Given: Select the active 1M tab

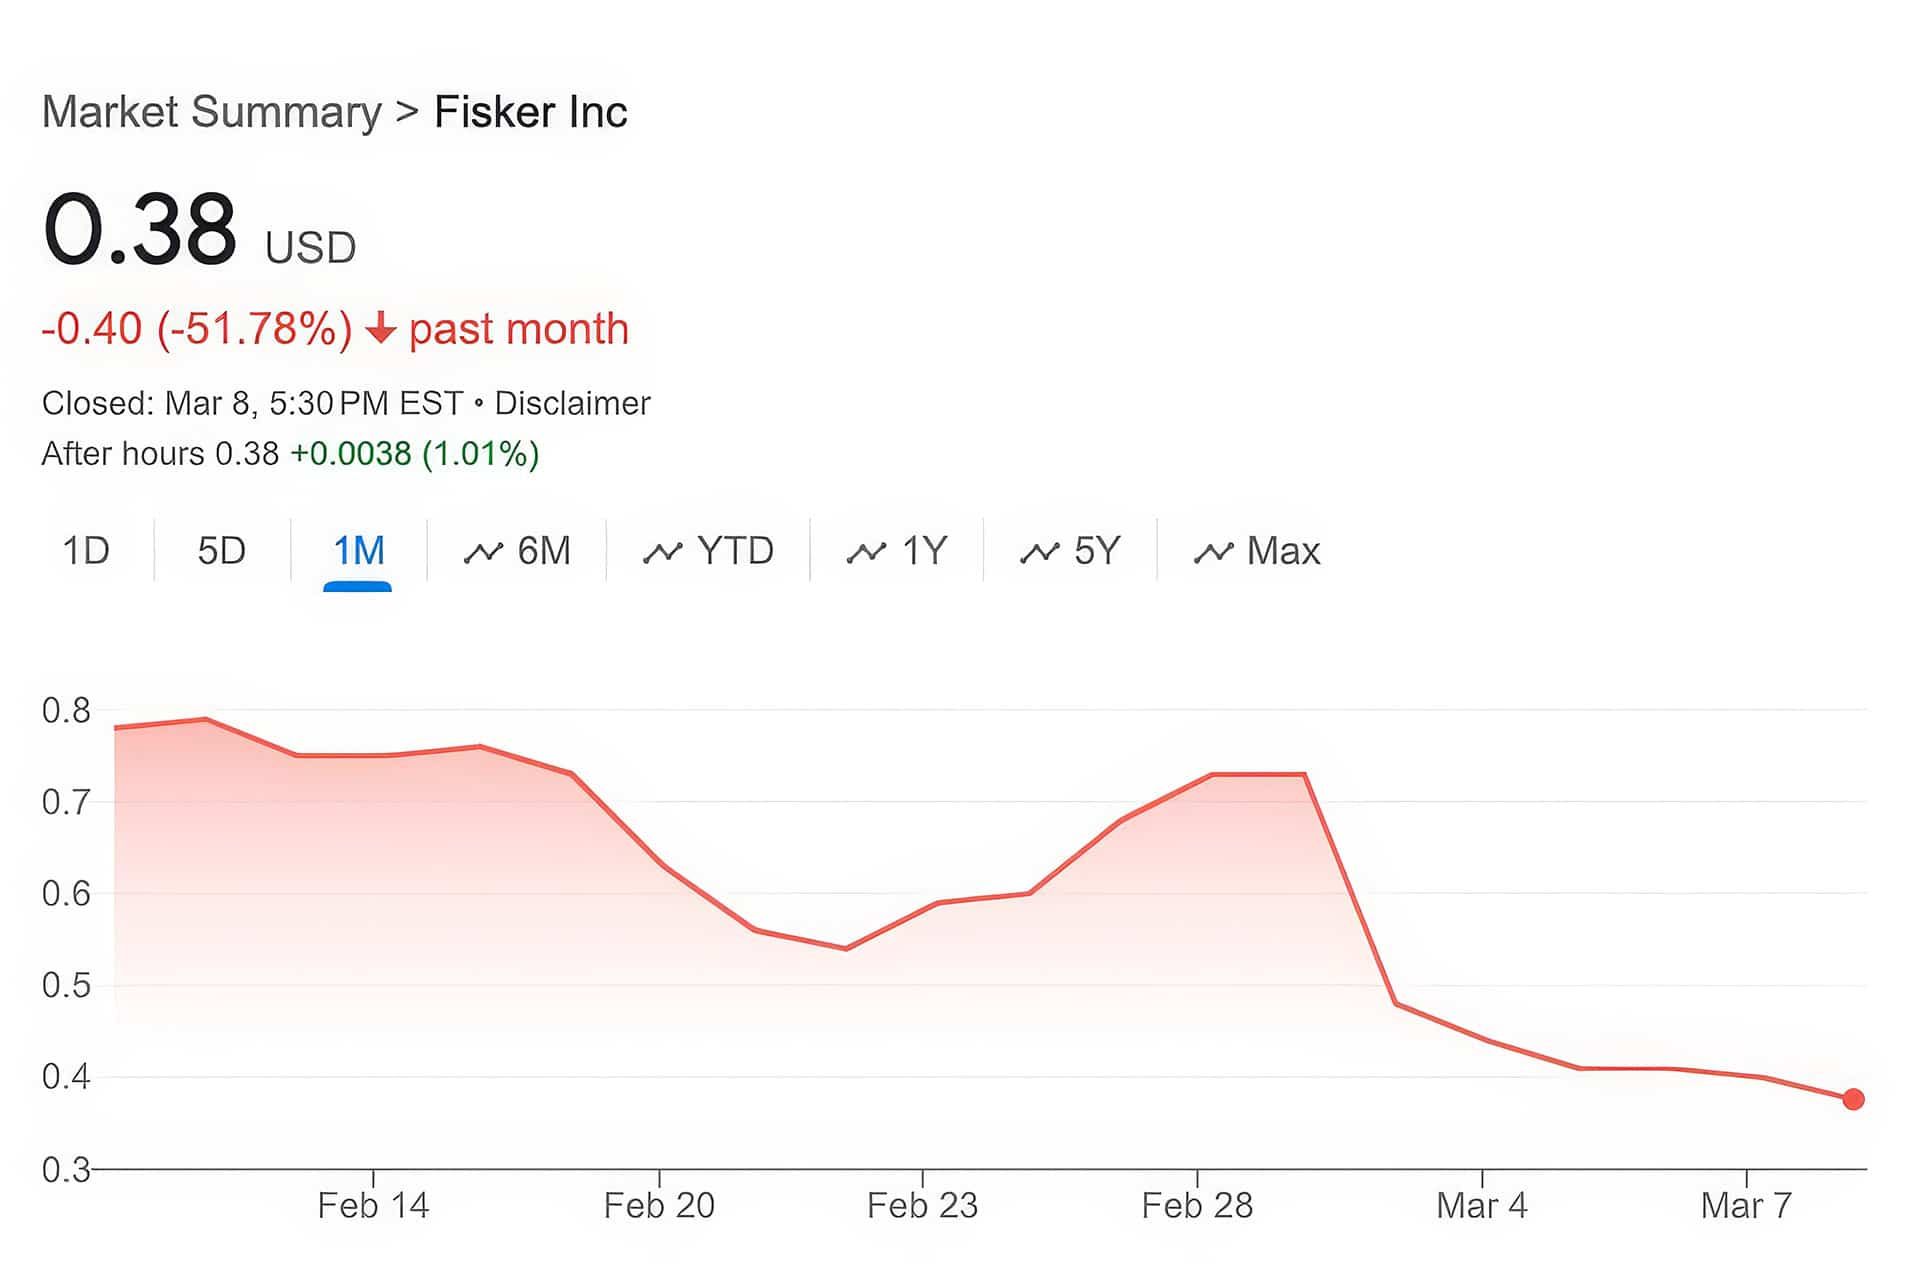Looking at the screenshot, I should [358, 551].
